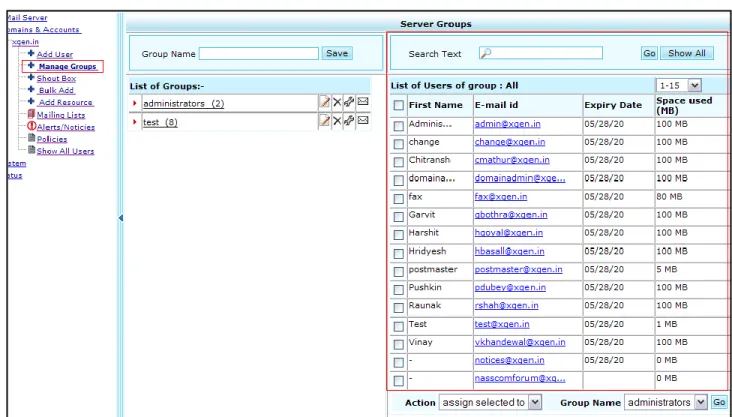Open Mailing Lists in sidebar
The width and height of the screenshot is (732, 417).
pos(61,115)
